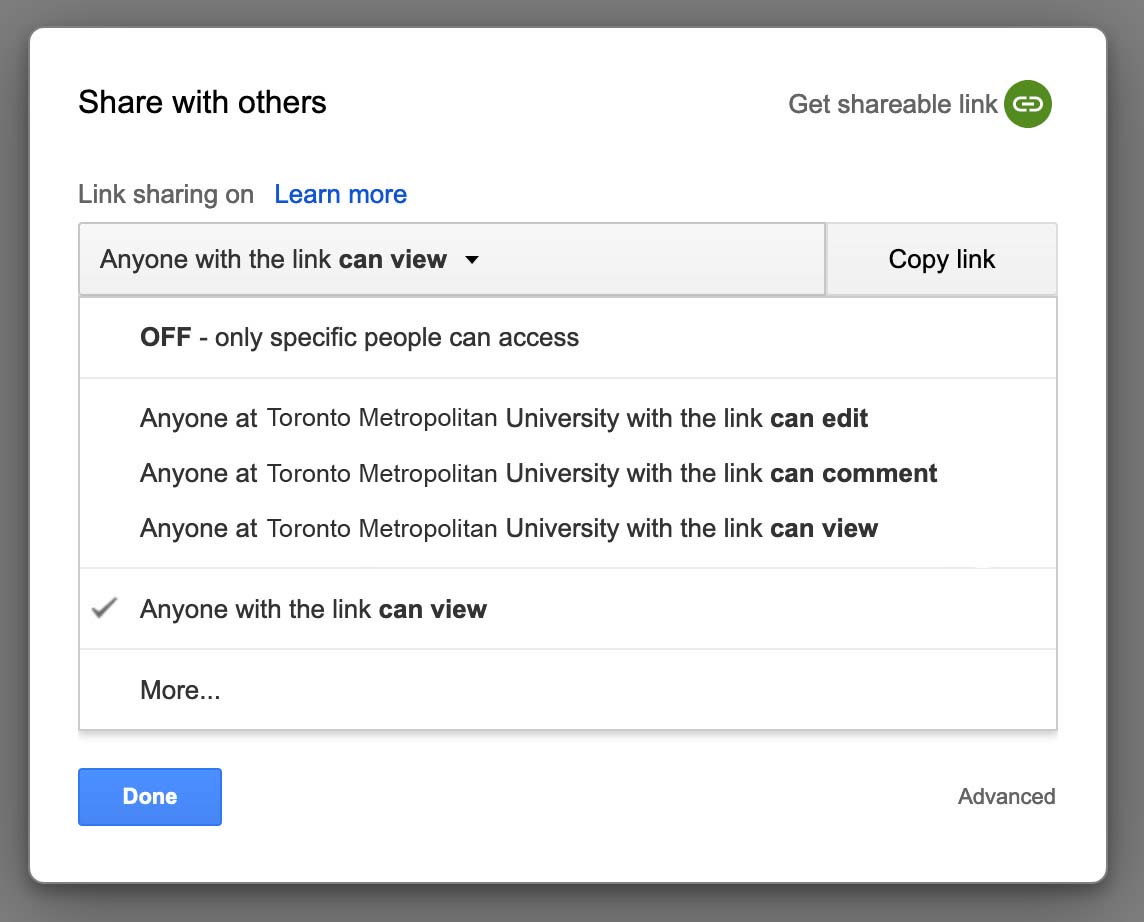Click the green shareable link icon

[1028, 104]
